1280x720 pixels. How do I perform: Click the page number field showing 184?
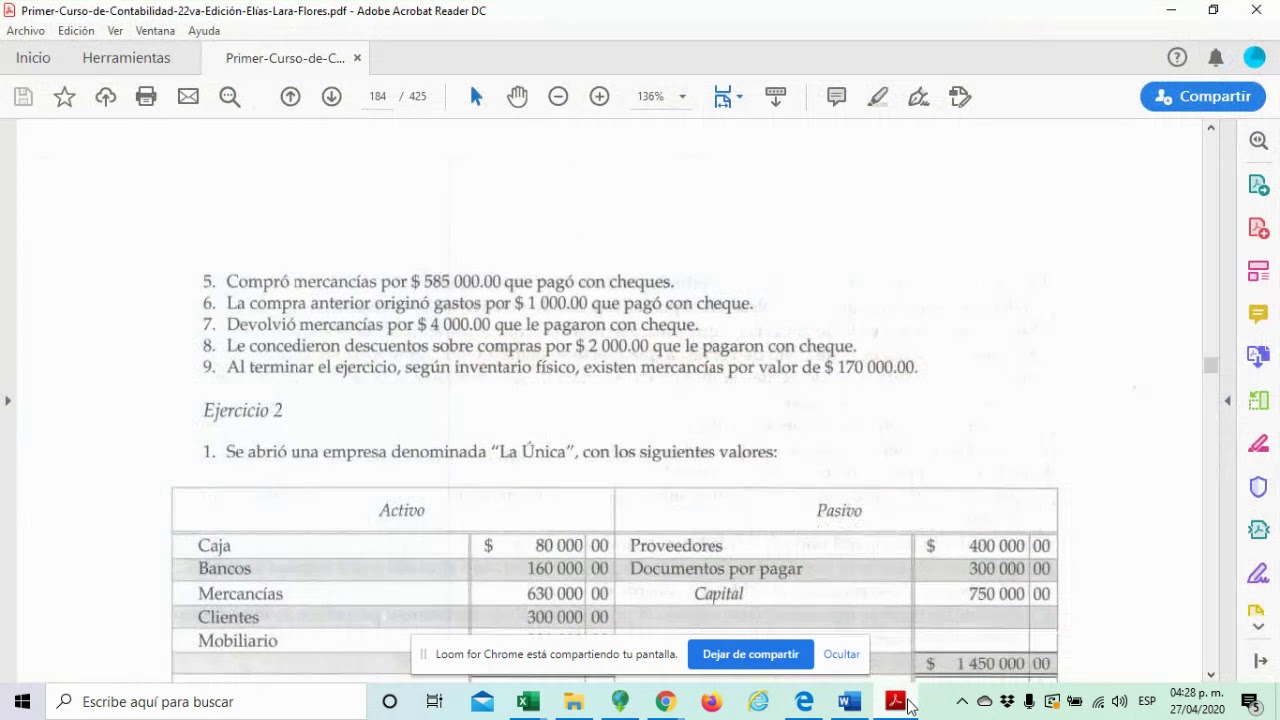point(377,97)
